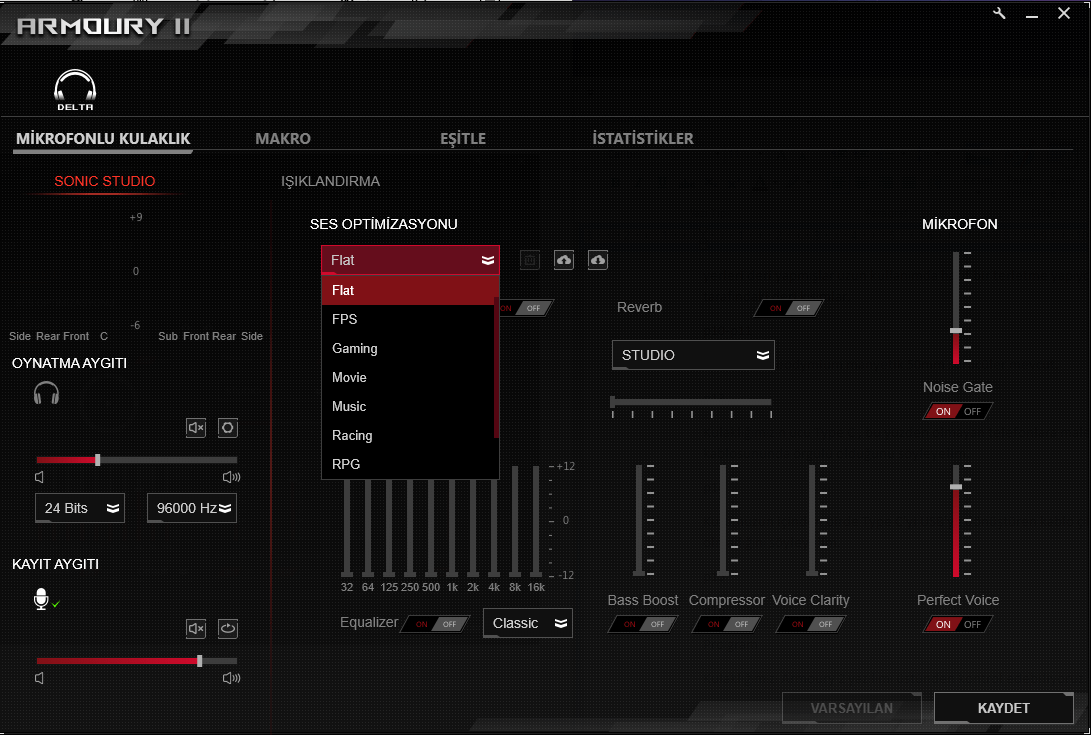The width and height of the screenshot is (1091, 735).
Task: Switch to the EŞİTLE tab
Action: pos(463,139)
